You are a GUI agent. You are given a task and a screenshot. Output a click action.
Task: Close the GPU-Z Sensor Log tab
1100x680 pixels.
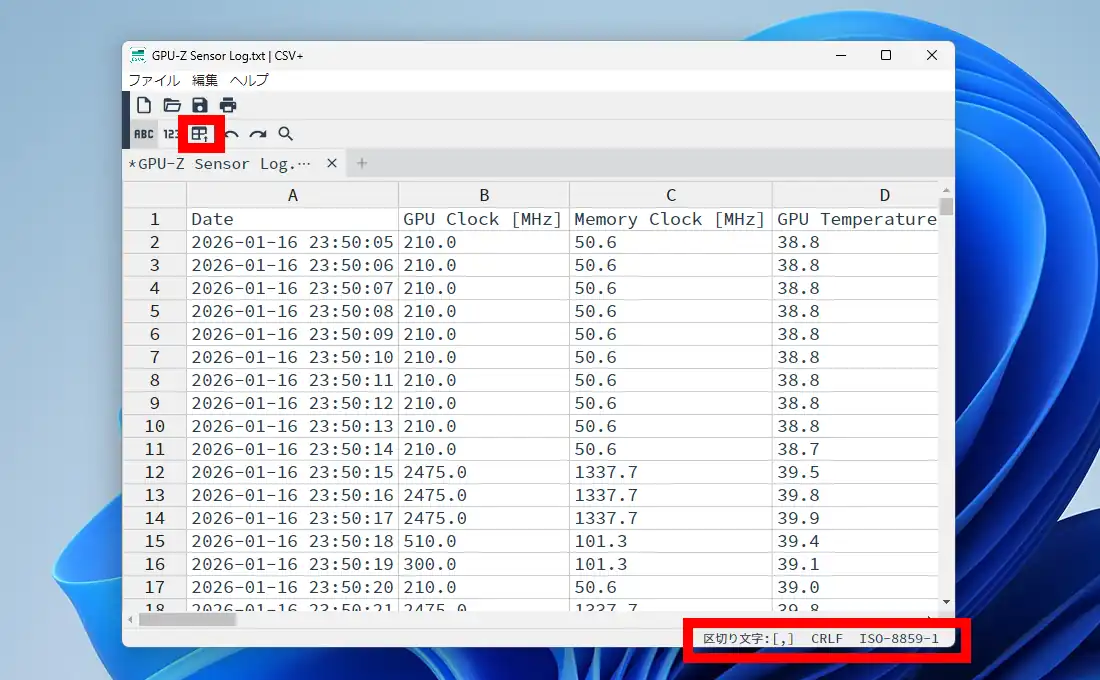332,163
